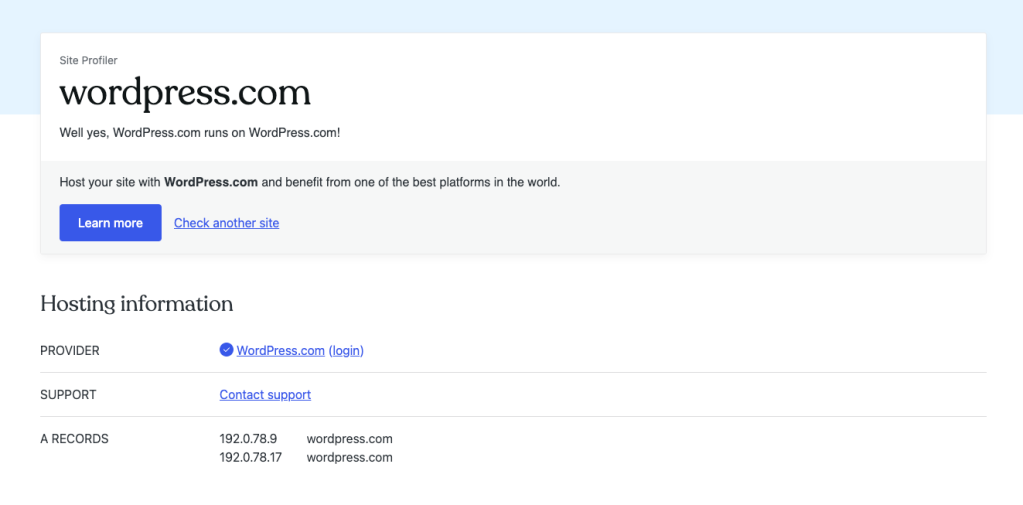Open the Contact support link
The image size is (1023, 505).
coord(265,395)
